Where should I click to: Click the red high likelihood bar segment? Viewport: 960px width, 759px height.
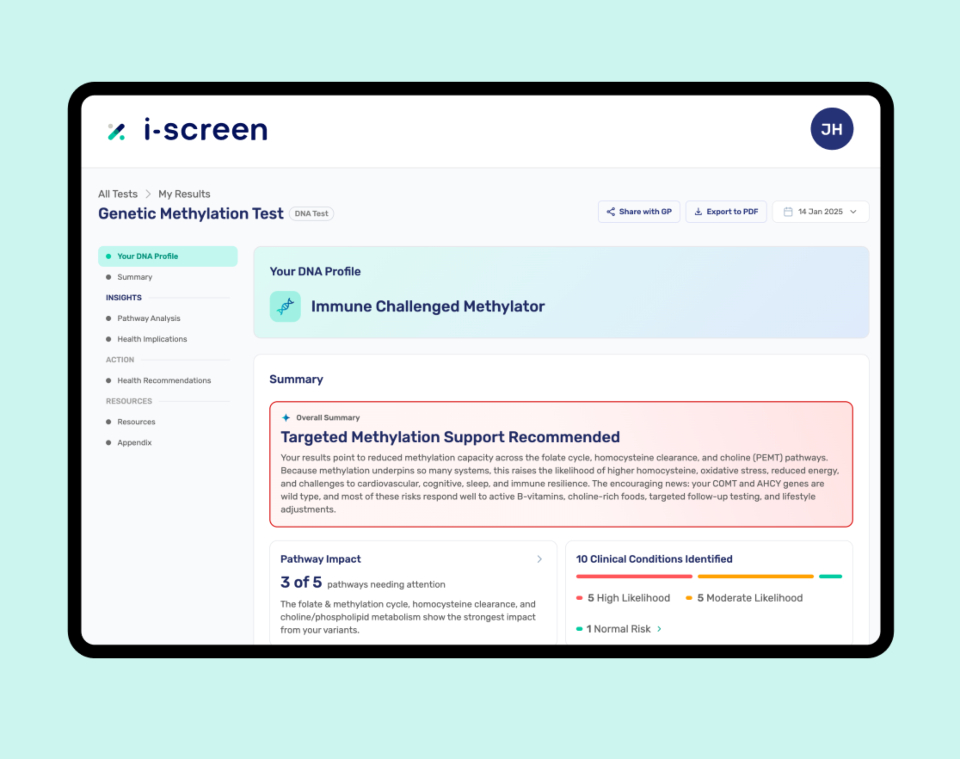click(634, 577)
